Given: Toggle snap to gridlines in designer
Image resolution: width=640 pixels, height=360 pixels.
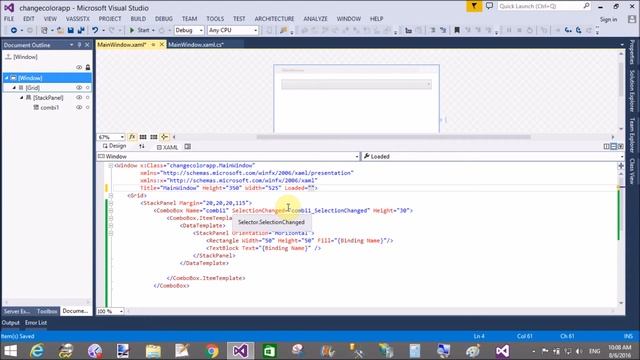Looking at the screenshot, I should coord(153,137).
